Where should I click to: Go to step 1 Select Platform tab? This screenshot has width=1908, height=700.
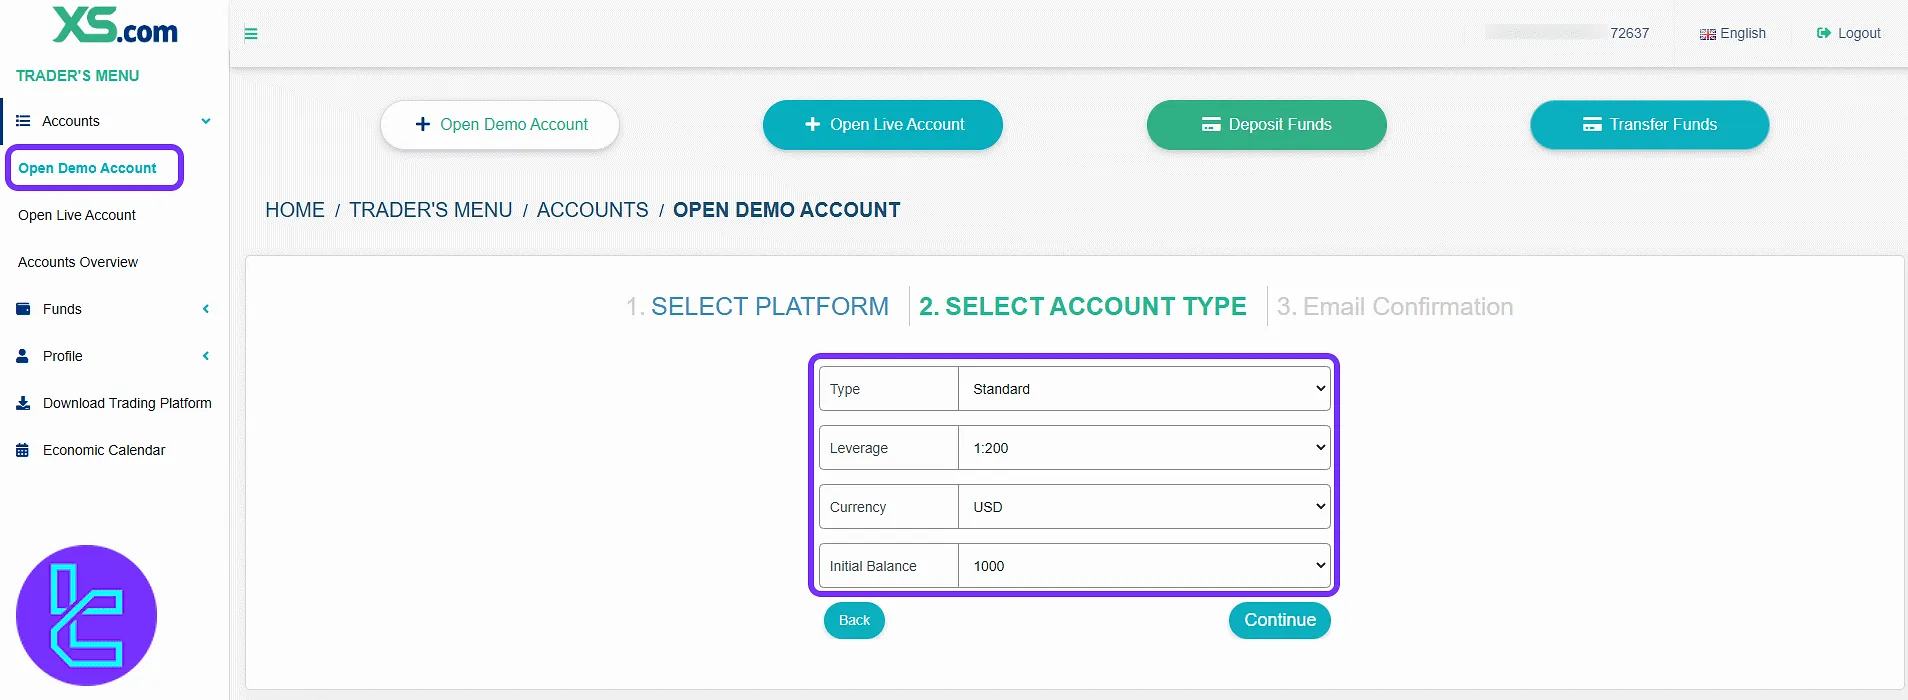pyautogui.click(x=757, y=306)
